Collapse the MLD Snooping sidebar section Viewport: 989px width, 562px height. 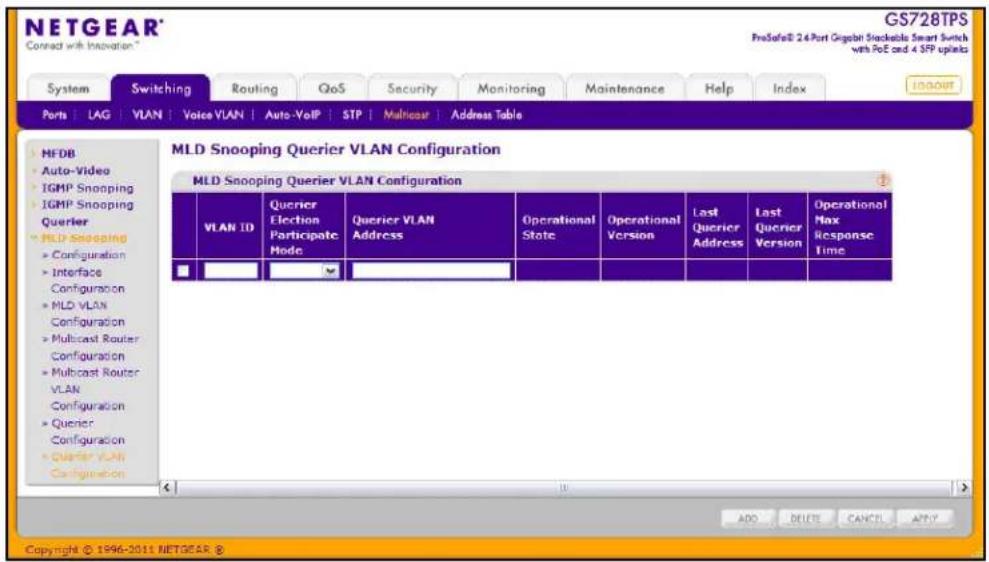(x=83, y=238)
